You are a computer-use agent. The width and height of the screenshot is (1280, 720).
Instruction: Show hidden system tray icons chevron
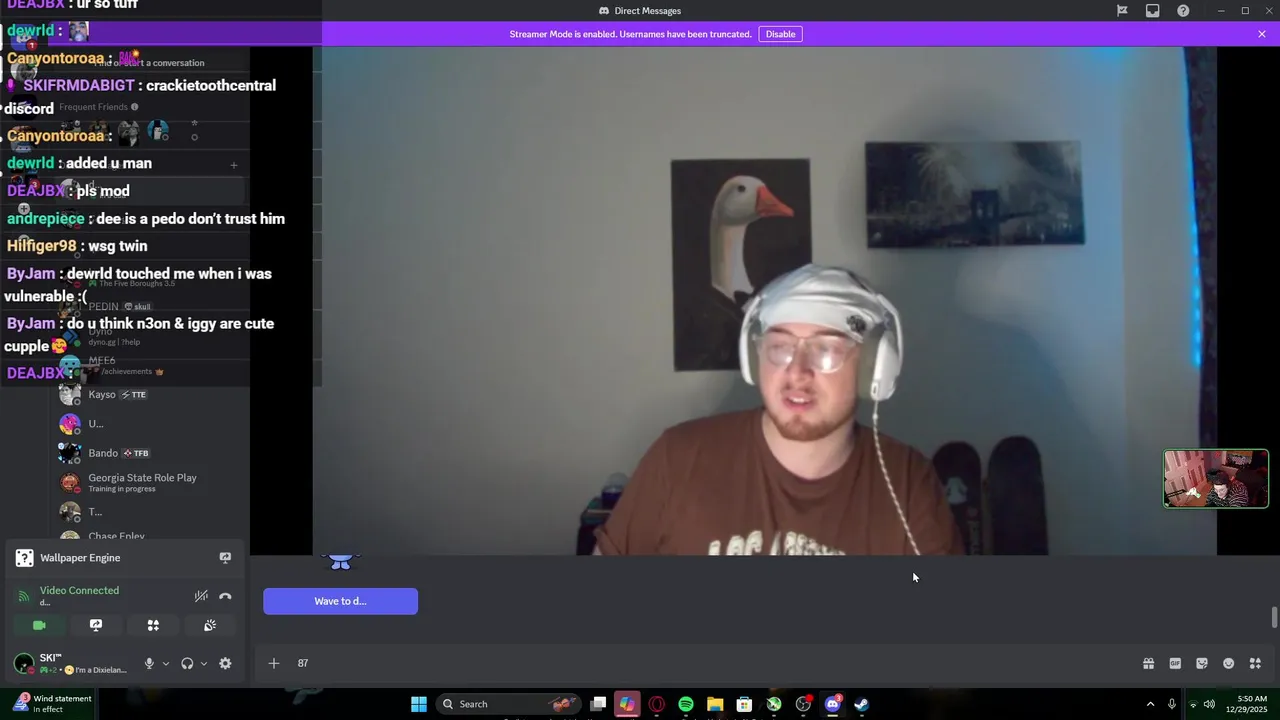[x=1150, y=704]
